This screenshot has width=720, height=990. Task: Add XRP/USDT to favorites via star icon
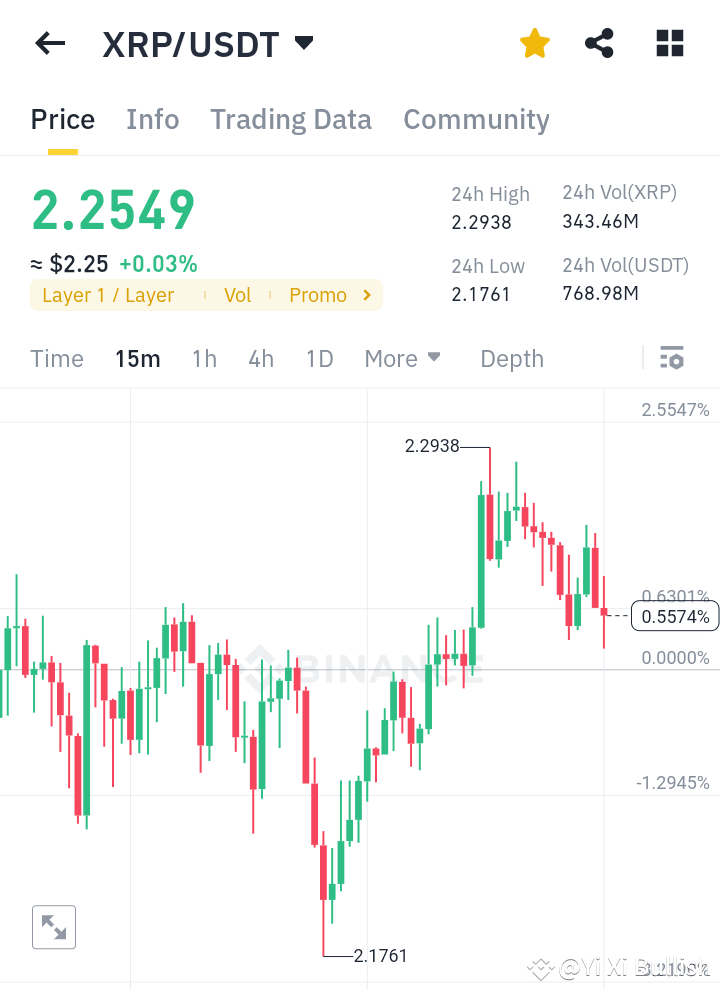tap(534, 43)
